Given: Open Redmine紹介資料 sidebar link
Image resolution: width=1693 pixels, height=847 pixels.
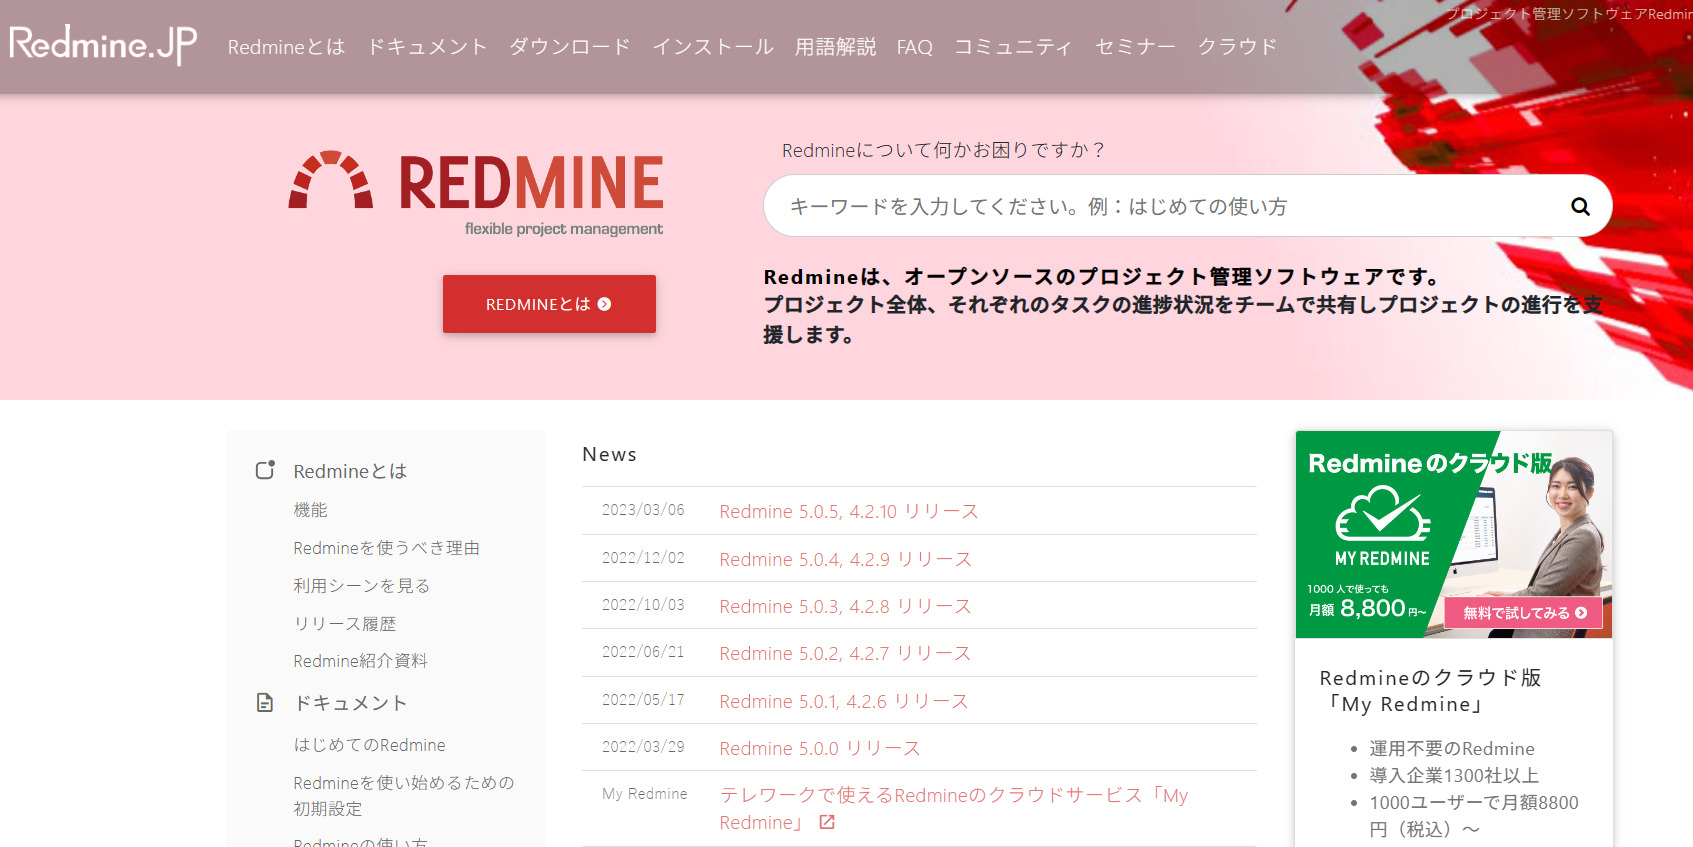Looking at the screenshot, I should pyautogui.click(x=360, y=661).
